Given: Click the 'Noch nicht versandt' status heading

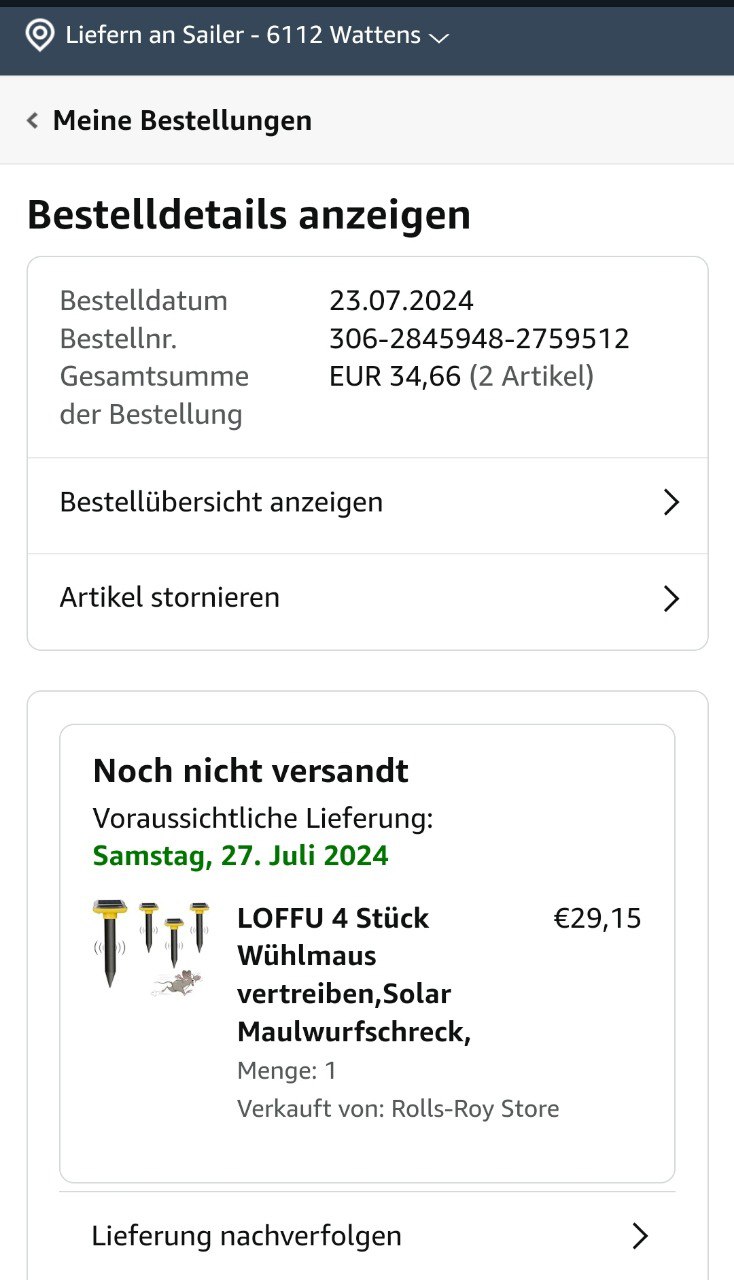Looking at the screenshot, I should pos(250,771).
